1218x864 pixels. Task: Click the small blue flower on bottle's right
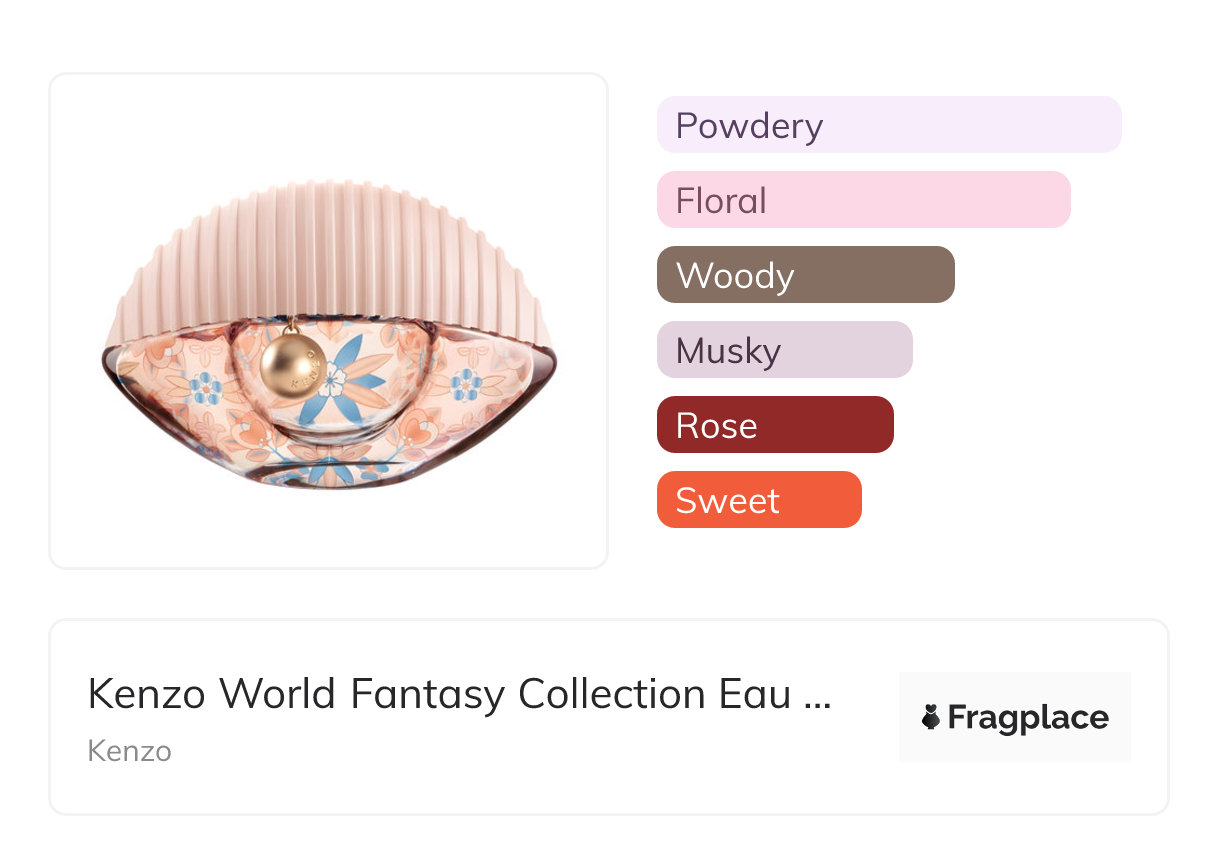pos(466,384)
